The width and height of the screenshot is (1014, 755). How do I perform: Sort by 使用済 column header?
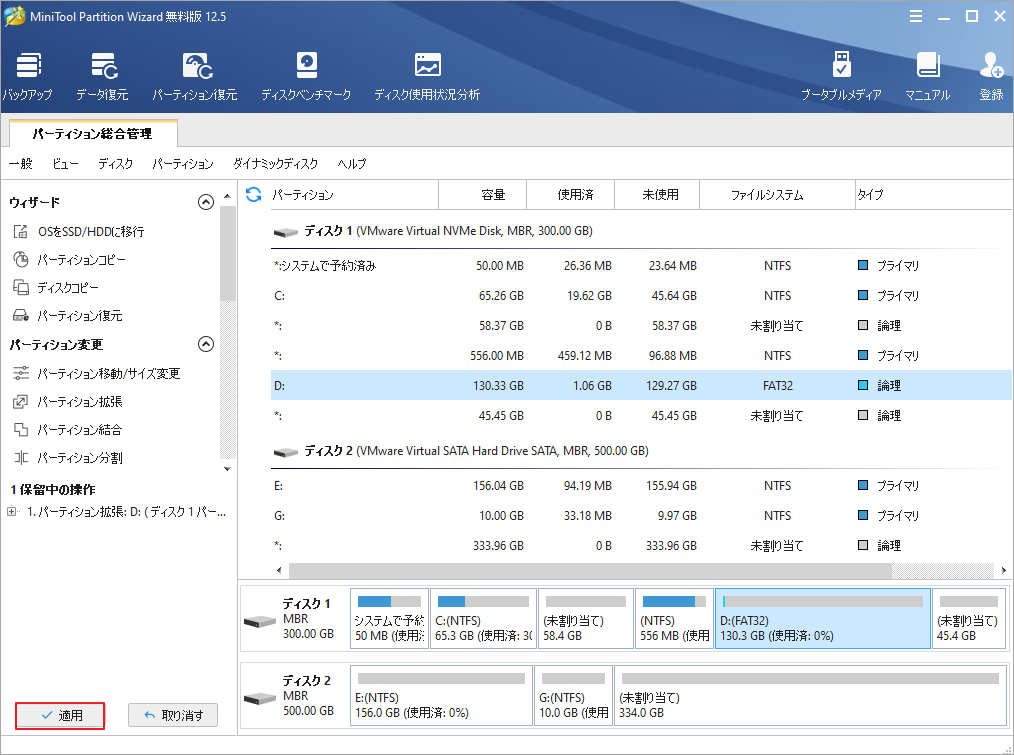coord(570,195)
